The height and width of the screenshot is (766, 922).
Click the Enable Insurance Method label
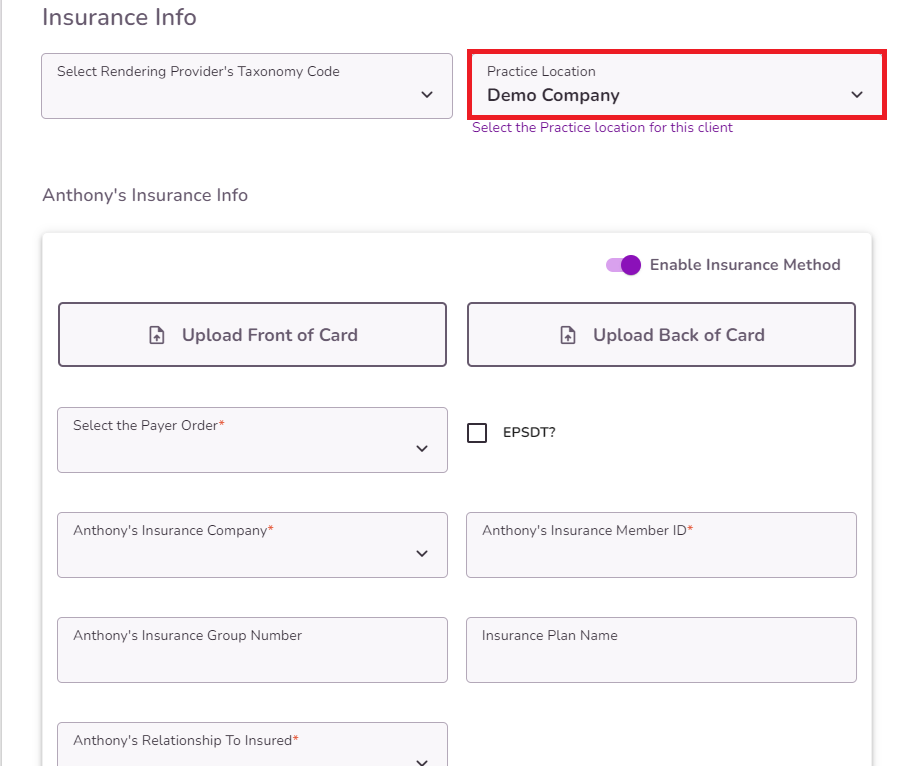745,265
